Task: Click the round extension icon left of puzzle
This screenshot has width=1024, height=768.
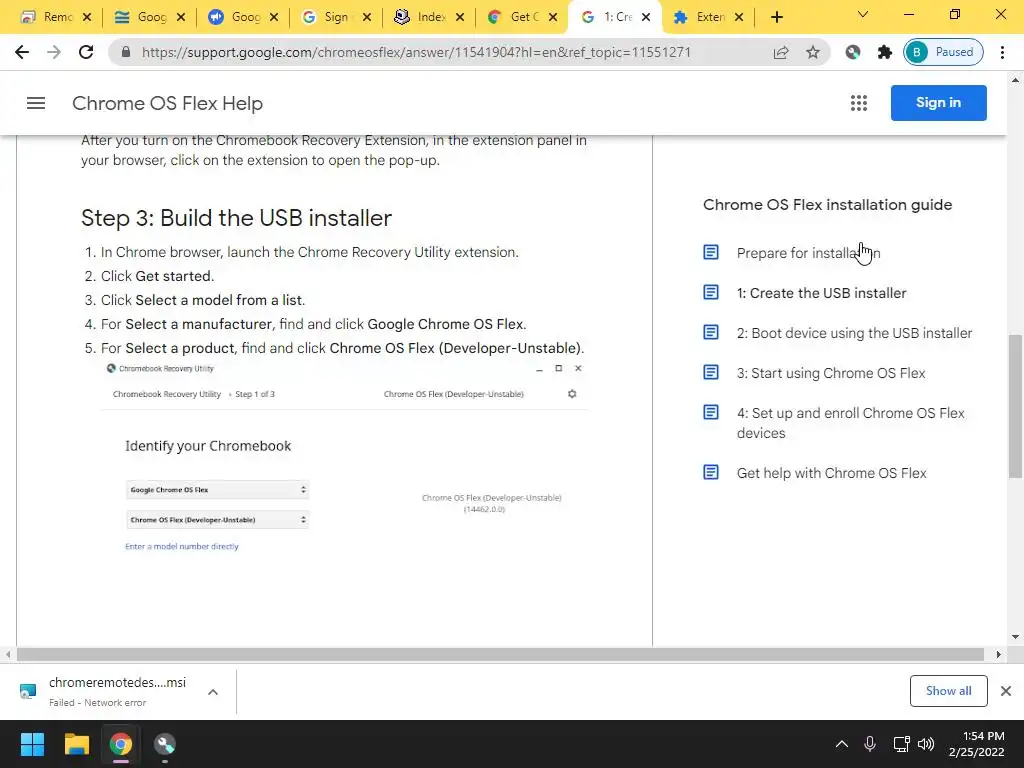Action: pyautogui.click(x=852, y=52)
